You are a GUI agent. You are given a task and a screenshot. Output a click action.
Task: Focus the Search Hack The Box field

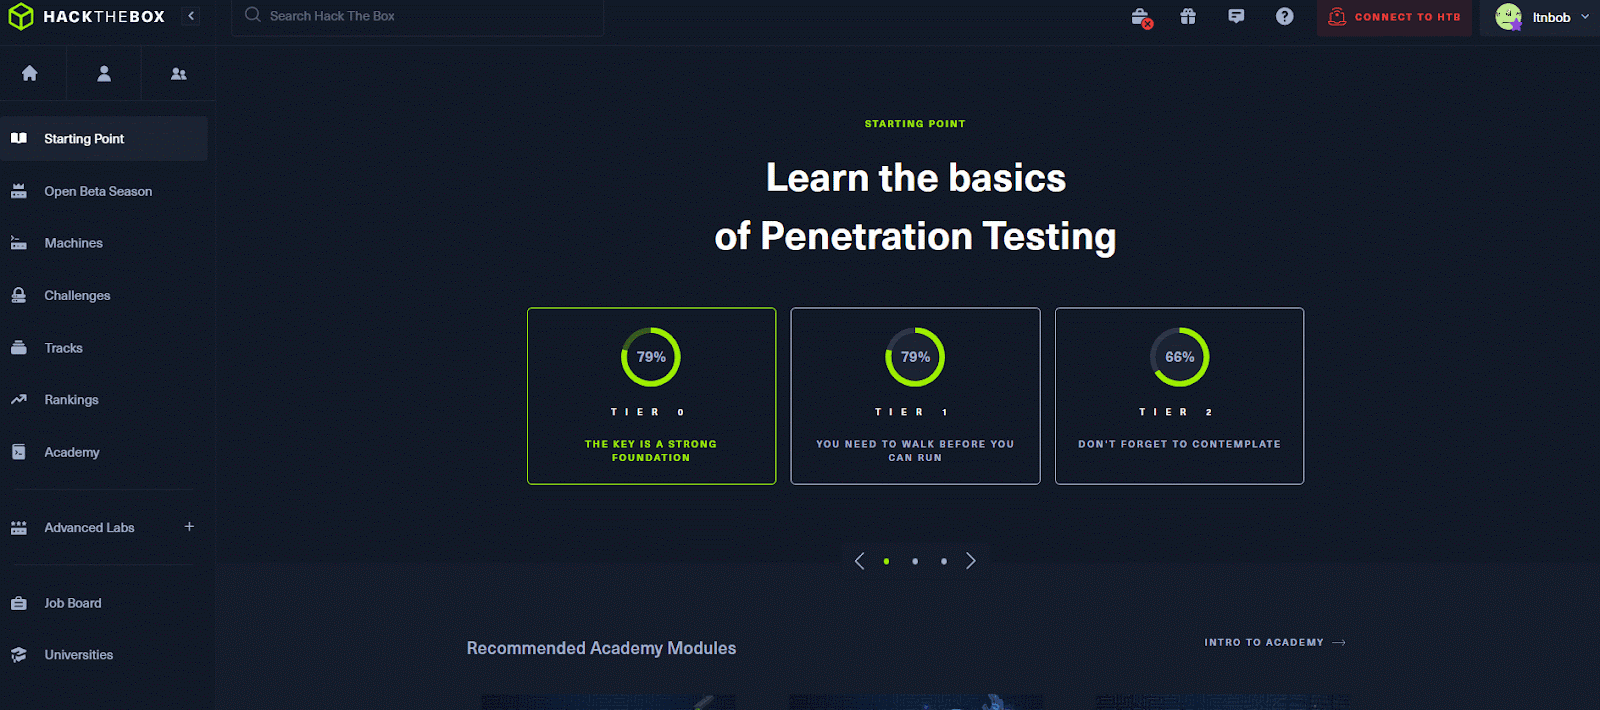(418, 16)
